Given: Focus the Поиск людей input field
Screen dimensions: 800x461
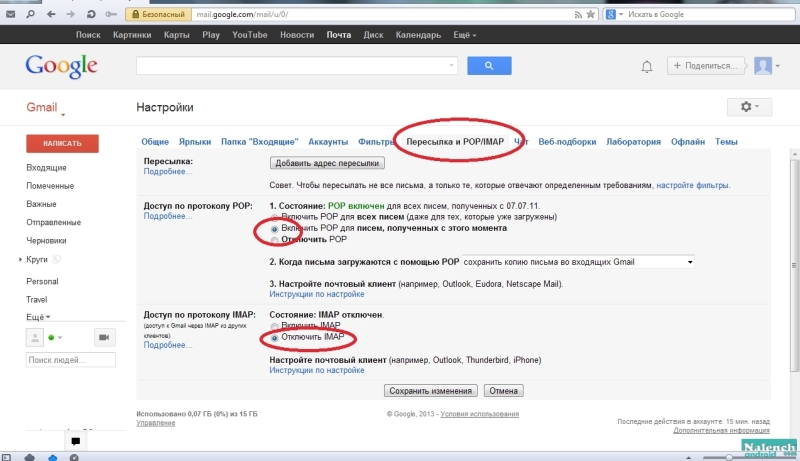Looking at the screenshot, I should pos(70,360).
